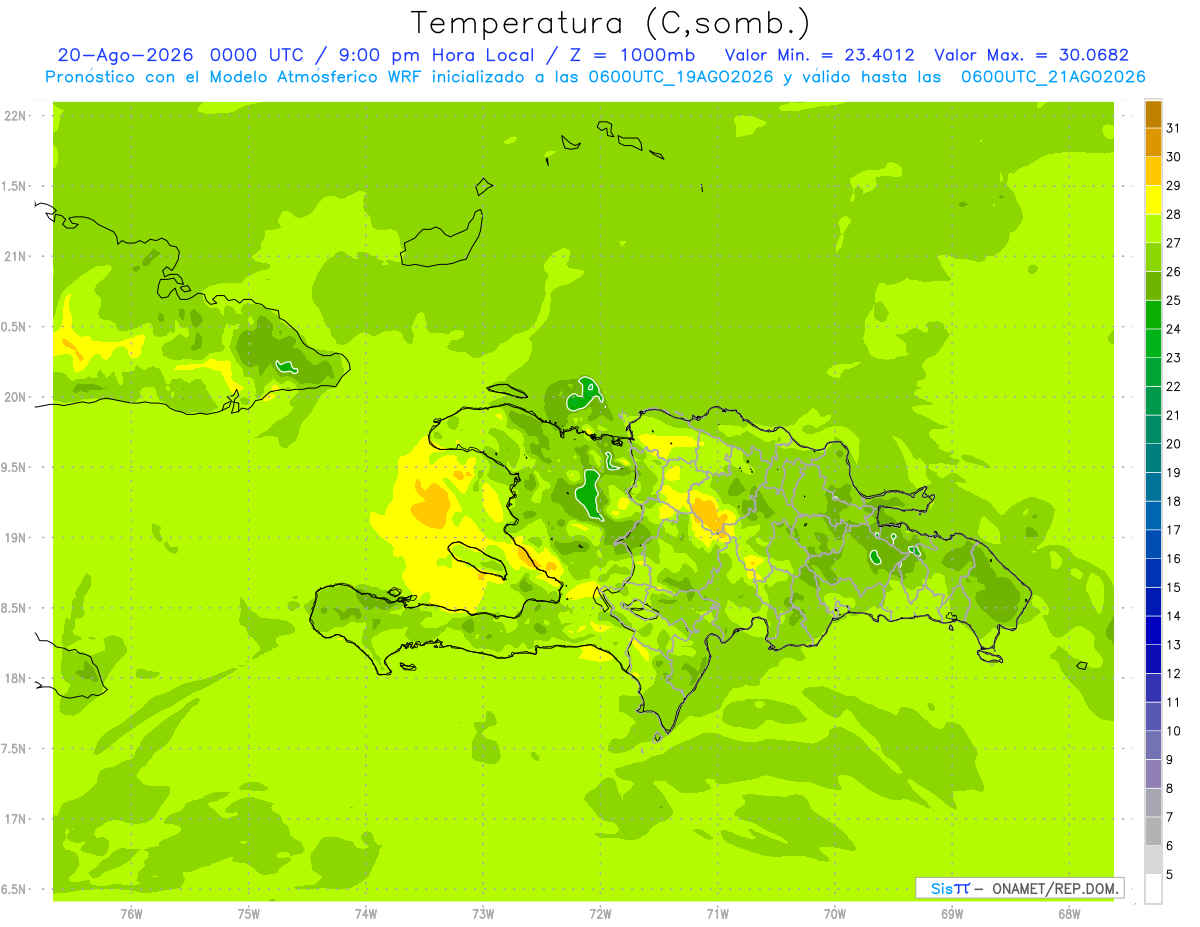
Task: Click the Valor Max. = 30.0682 text
Action: click(x=1031, y=55)
